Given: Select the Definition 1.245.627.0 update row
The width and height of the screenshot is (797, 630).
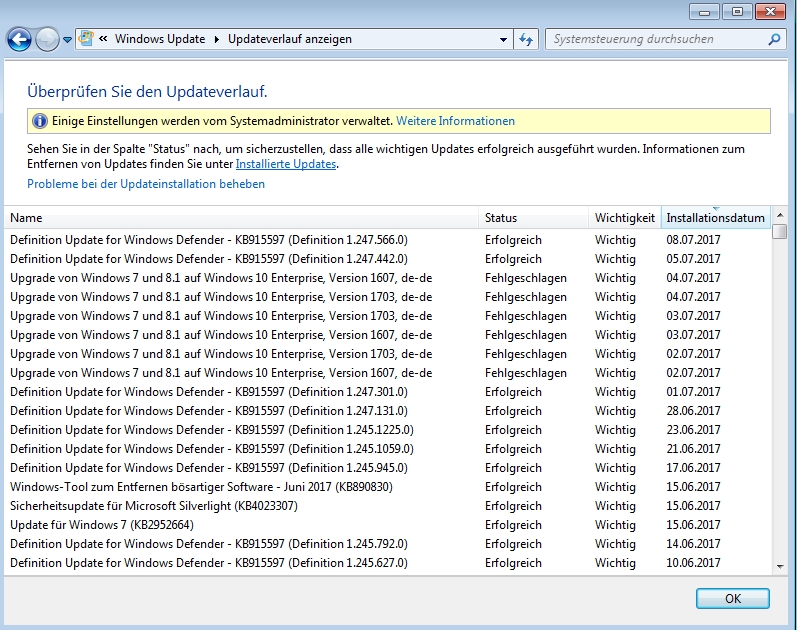Looking at the screenshot, I should (x=389, y=563).
